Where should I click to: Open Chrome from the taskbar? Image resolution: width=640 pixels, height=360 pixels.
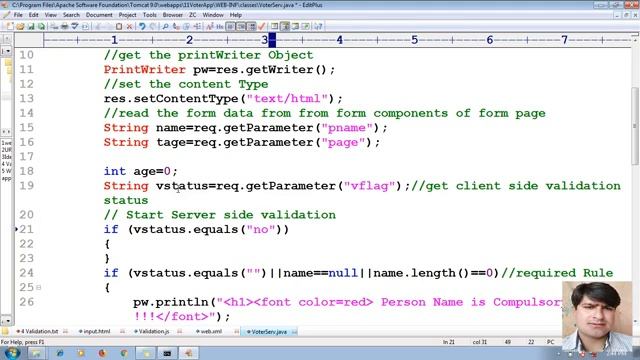(124, 353)
